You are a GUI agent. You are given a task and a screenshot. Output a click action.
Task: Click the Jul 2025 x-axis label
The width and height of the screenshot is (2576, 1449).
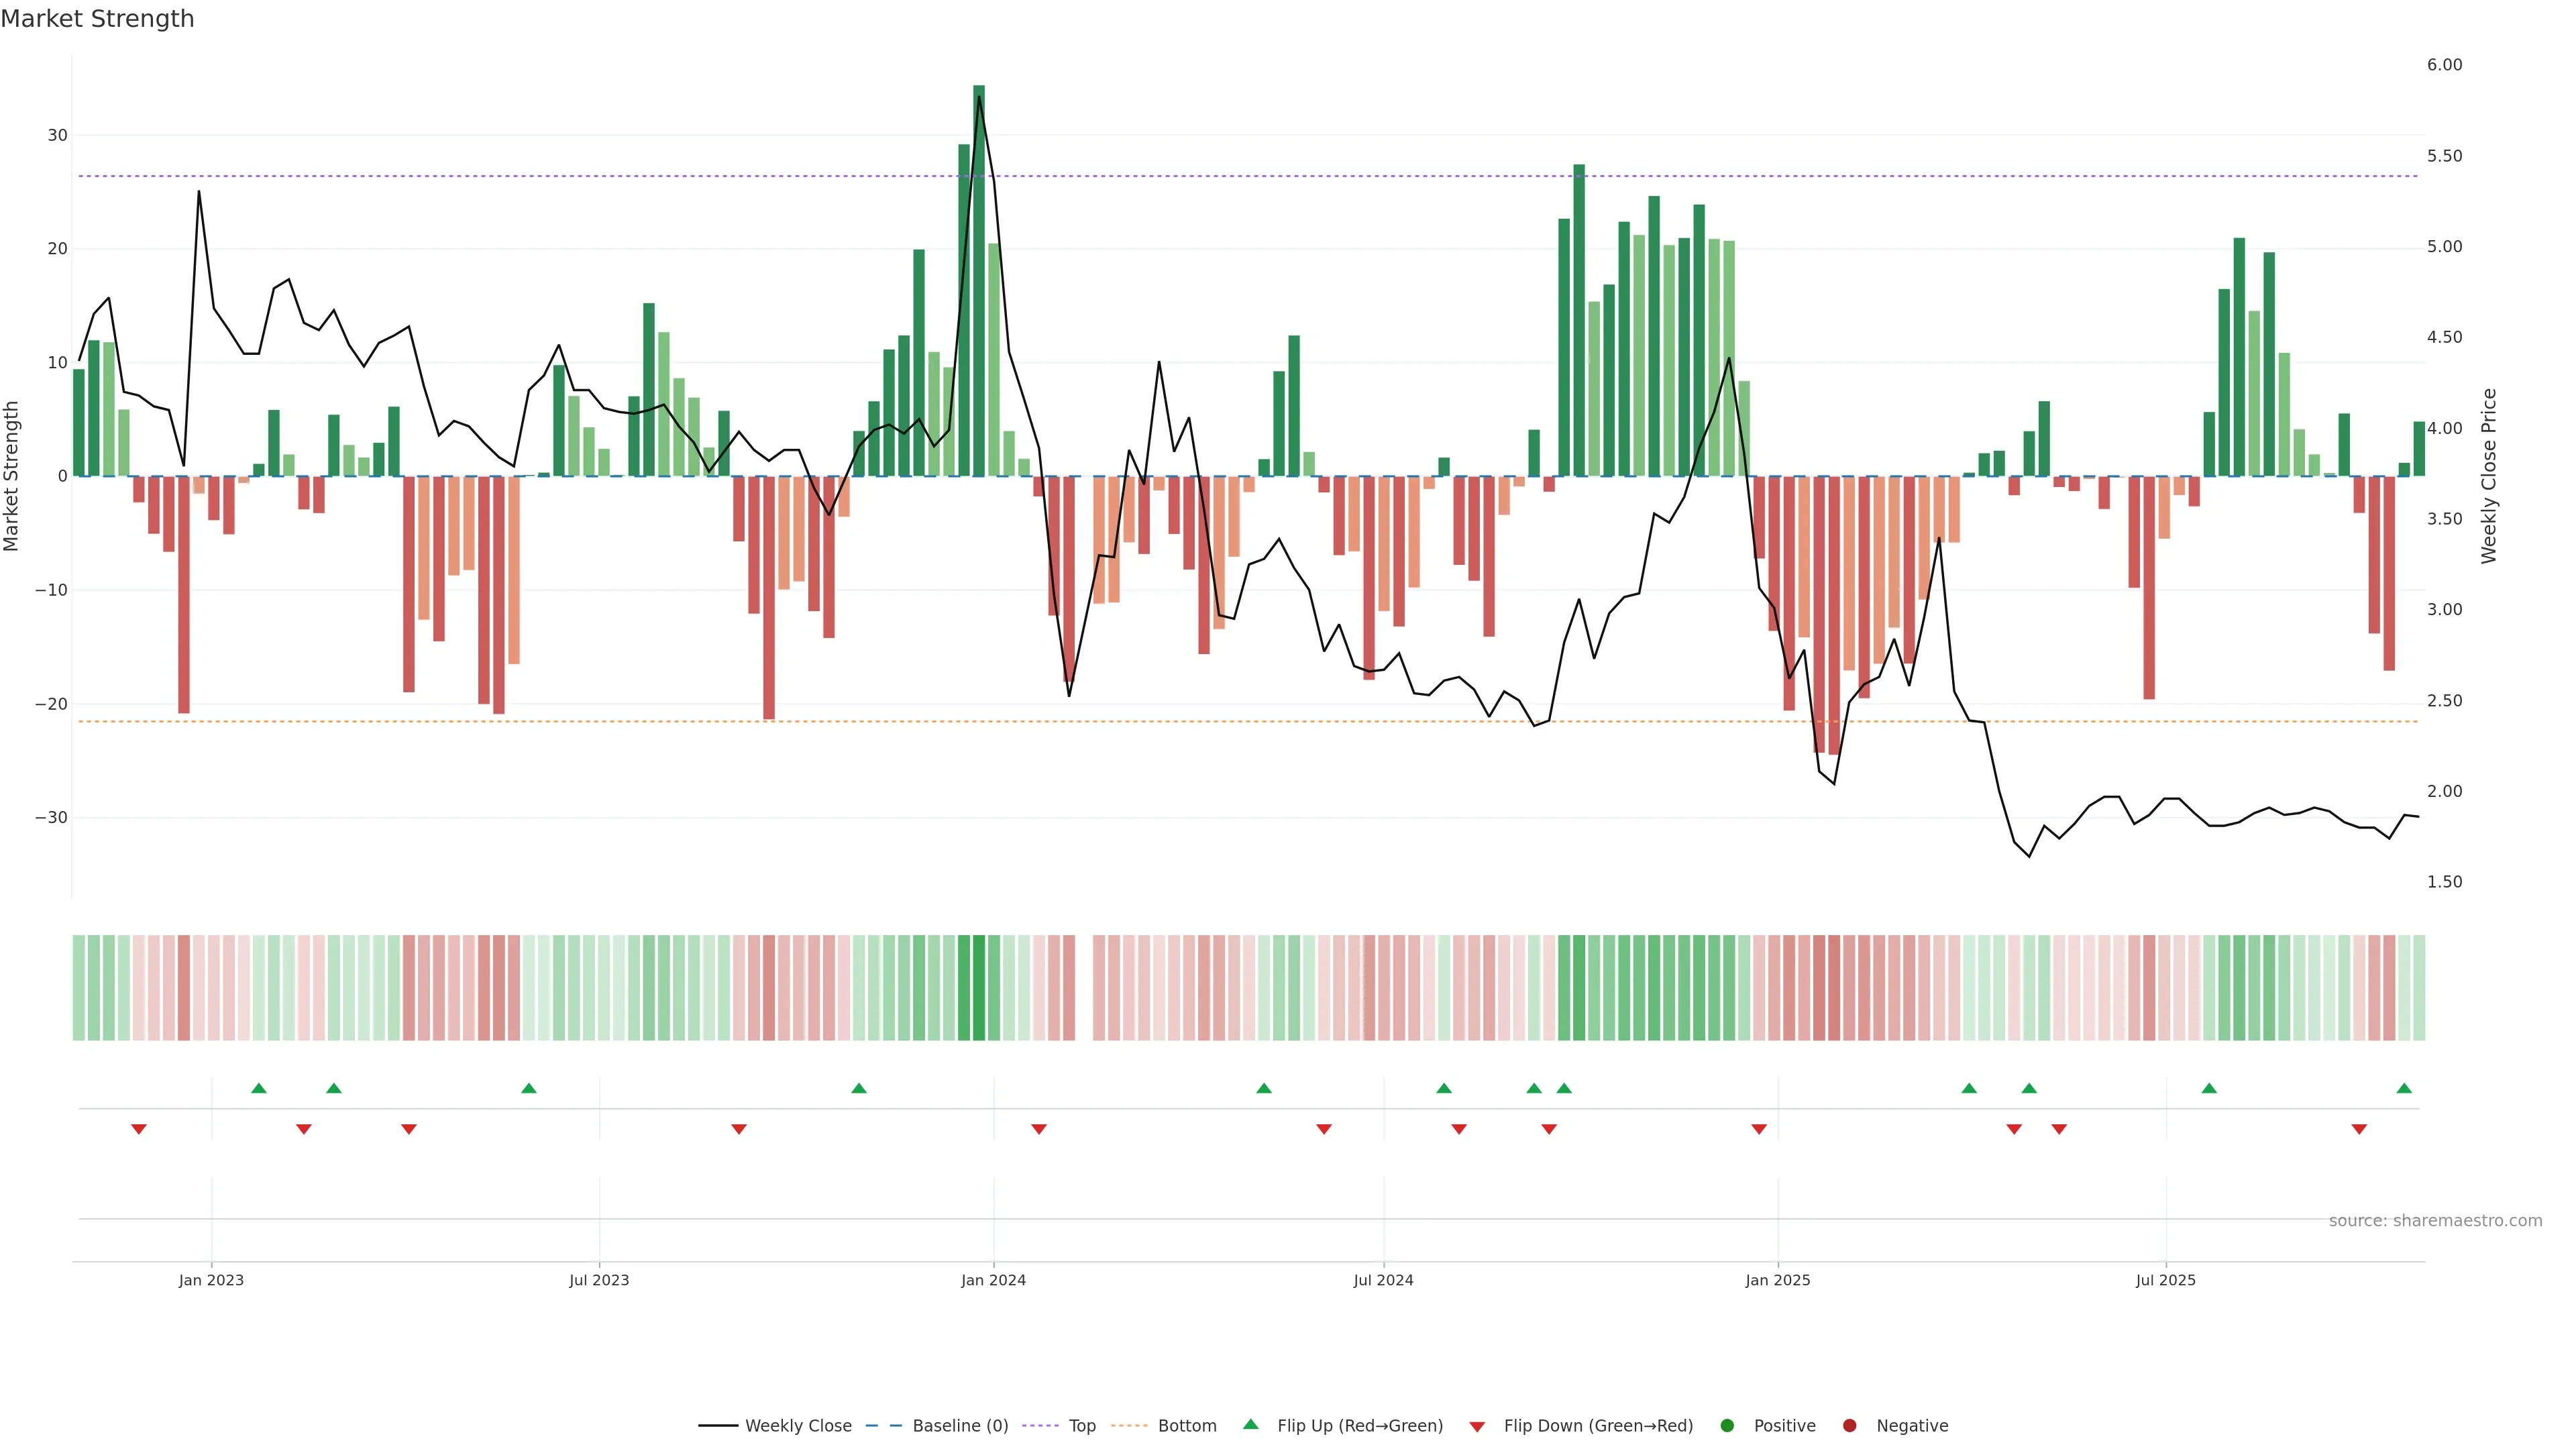[2165, 1280]
